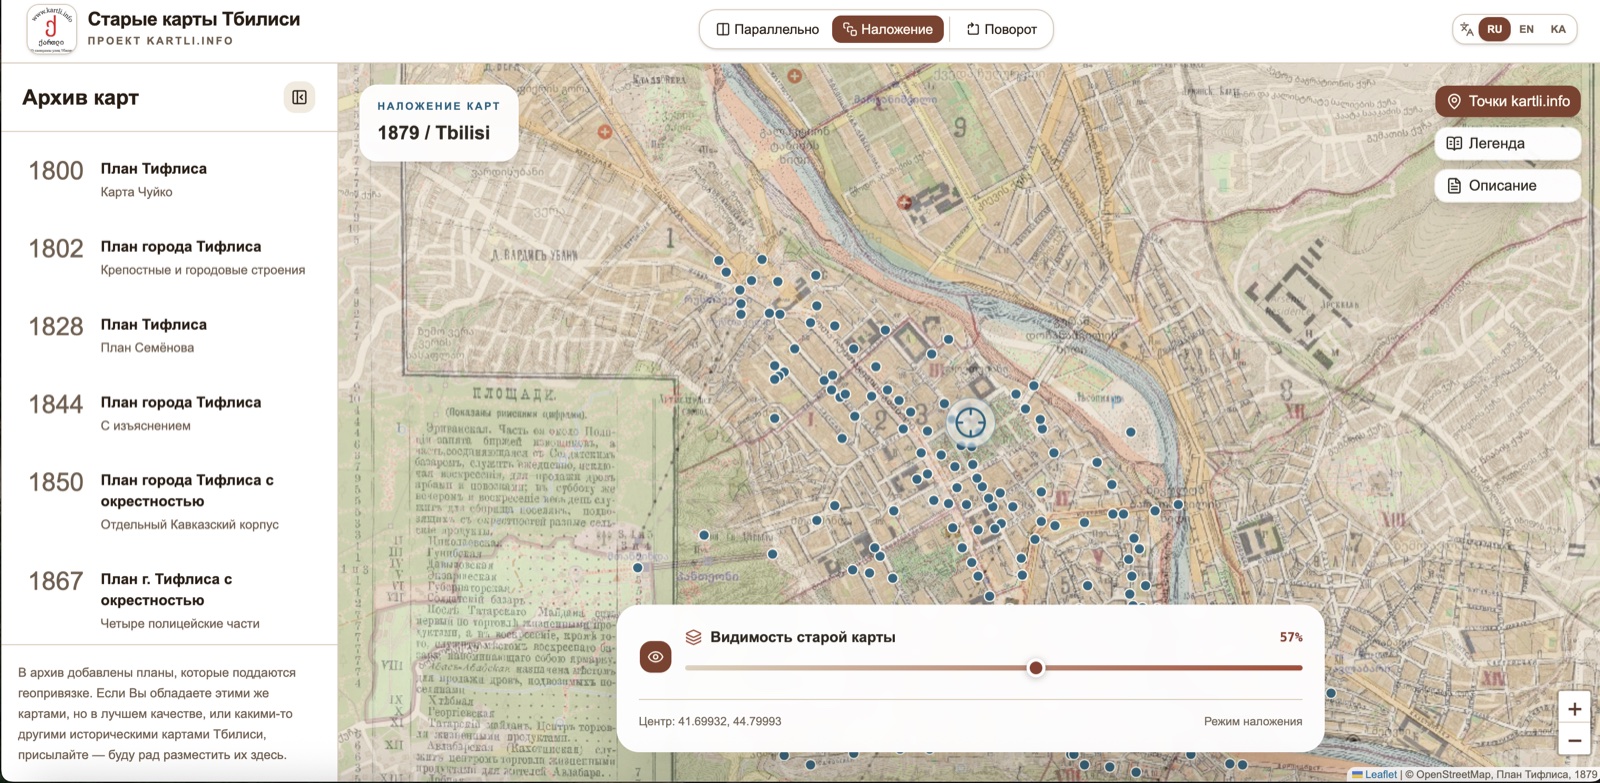The width and height of the screenshot is (1600, 783).
Task: Click the layers icon beside Видимость старой карты
Action: 693,637
